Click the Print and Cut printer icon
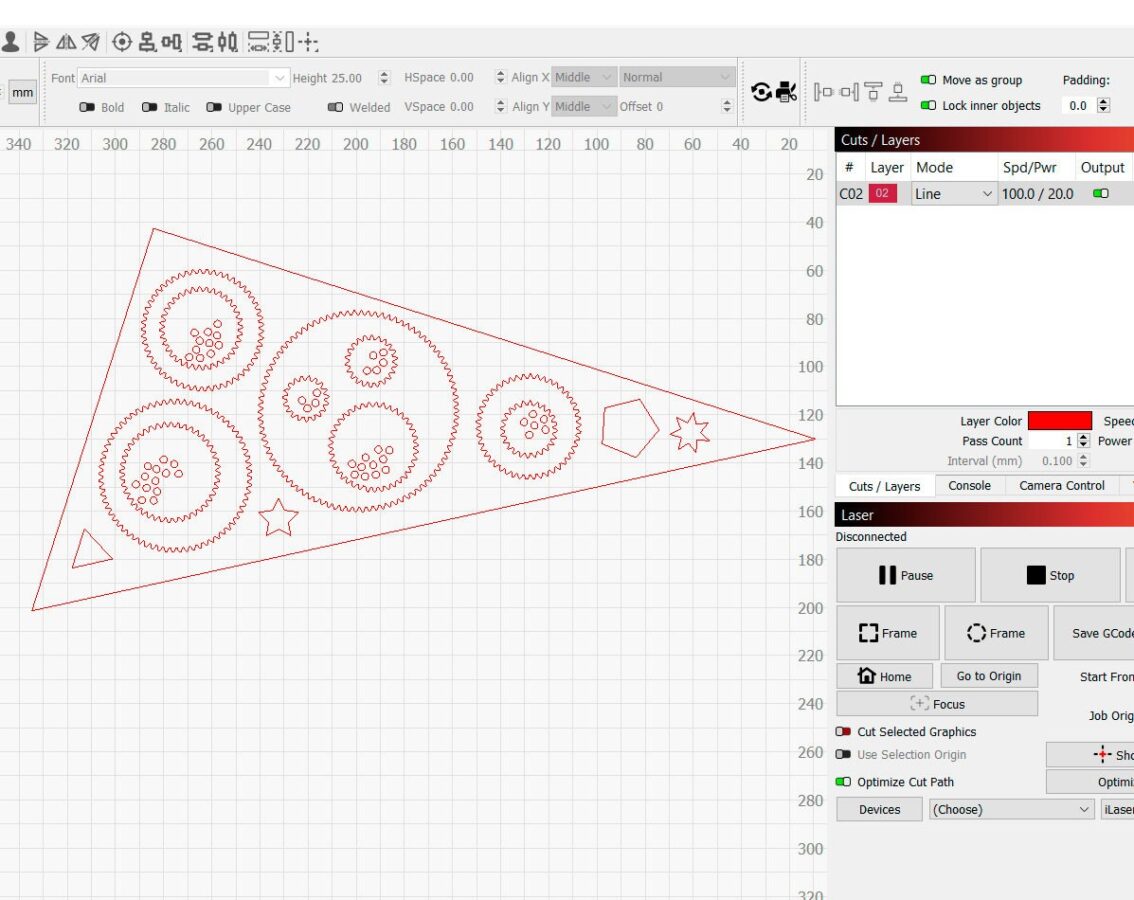The height and width of the screenshot is (900, 1134). pos(787,92)
